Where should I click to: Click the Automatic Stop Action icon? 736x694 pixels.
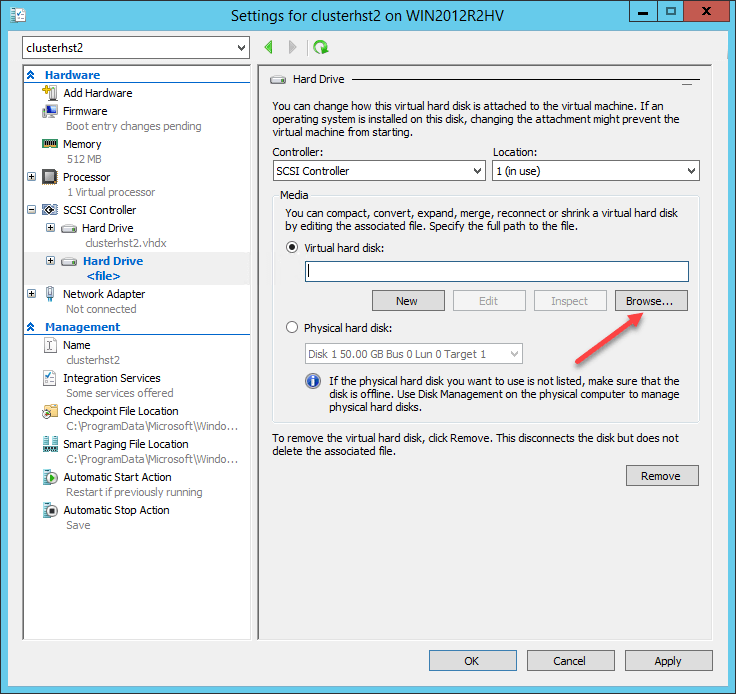click(x=50, y=510)
